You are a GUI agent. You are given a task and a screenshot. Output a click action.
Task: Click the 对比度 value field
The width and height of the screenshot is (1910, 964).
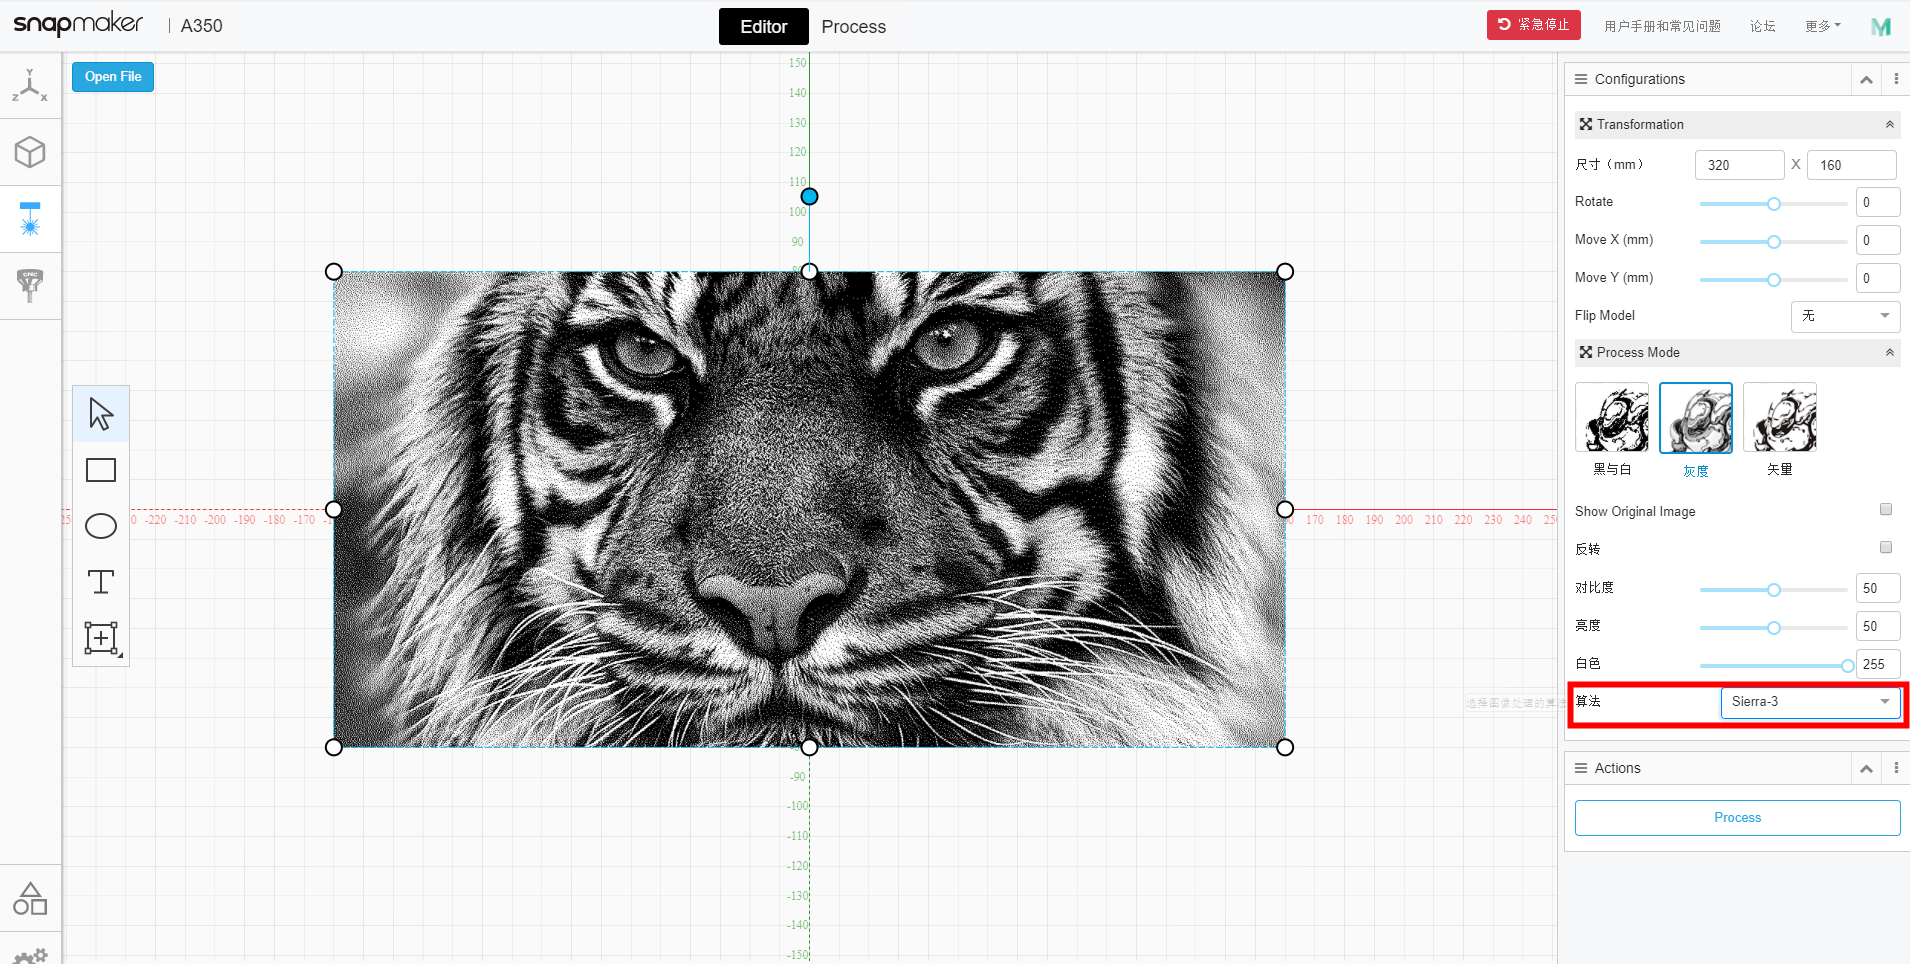pyautogui.click(x=1878, y=588)
